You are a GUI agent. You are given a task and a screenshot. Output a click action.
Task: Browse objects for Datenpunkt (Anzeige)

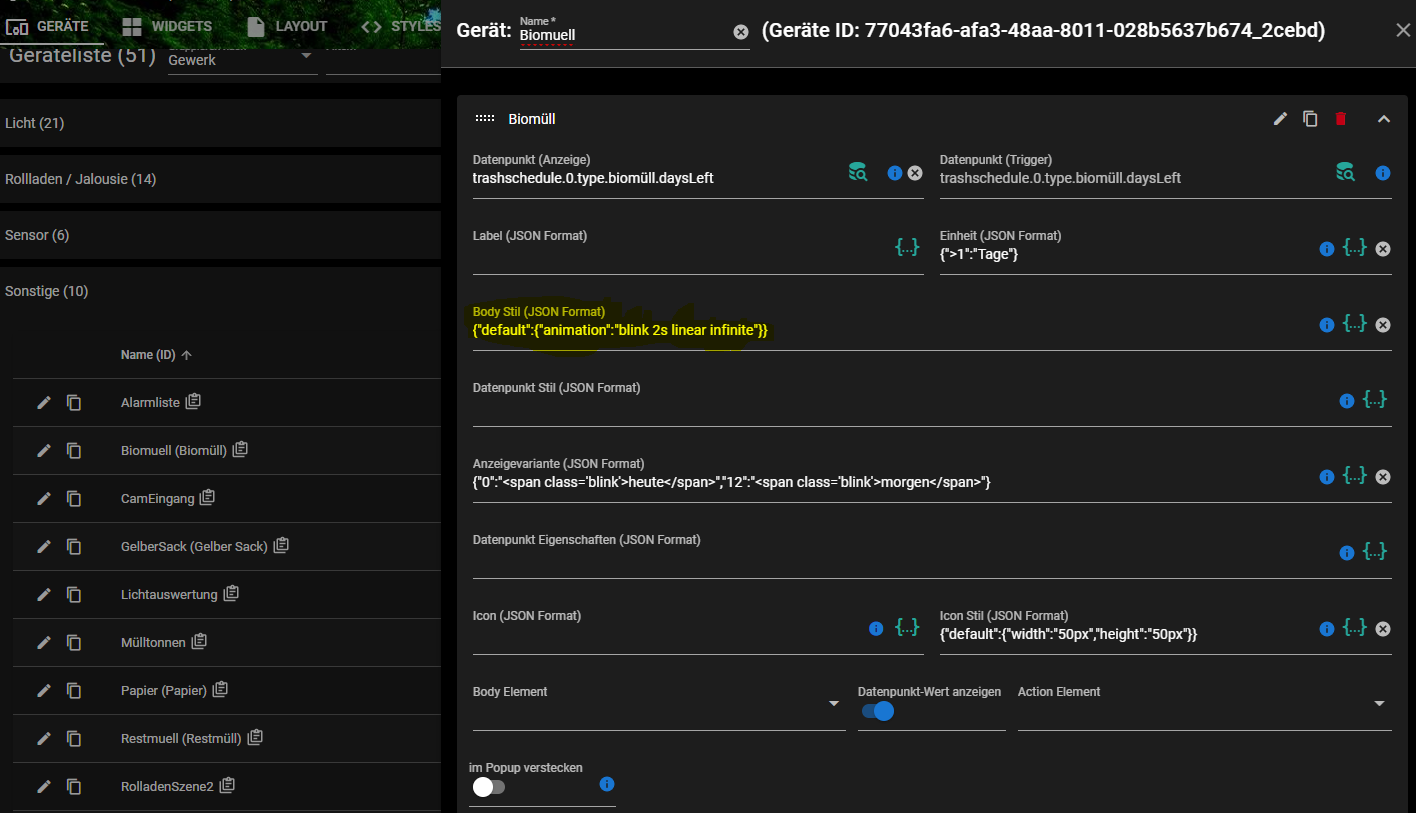(858, 172)
